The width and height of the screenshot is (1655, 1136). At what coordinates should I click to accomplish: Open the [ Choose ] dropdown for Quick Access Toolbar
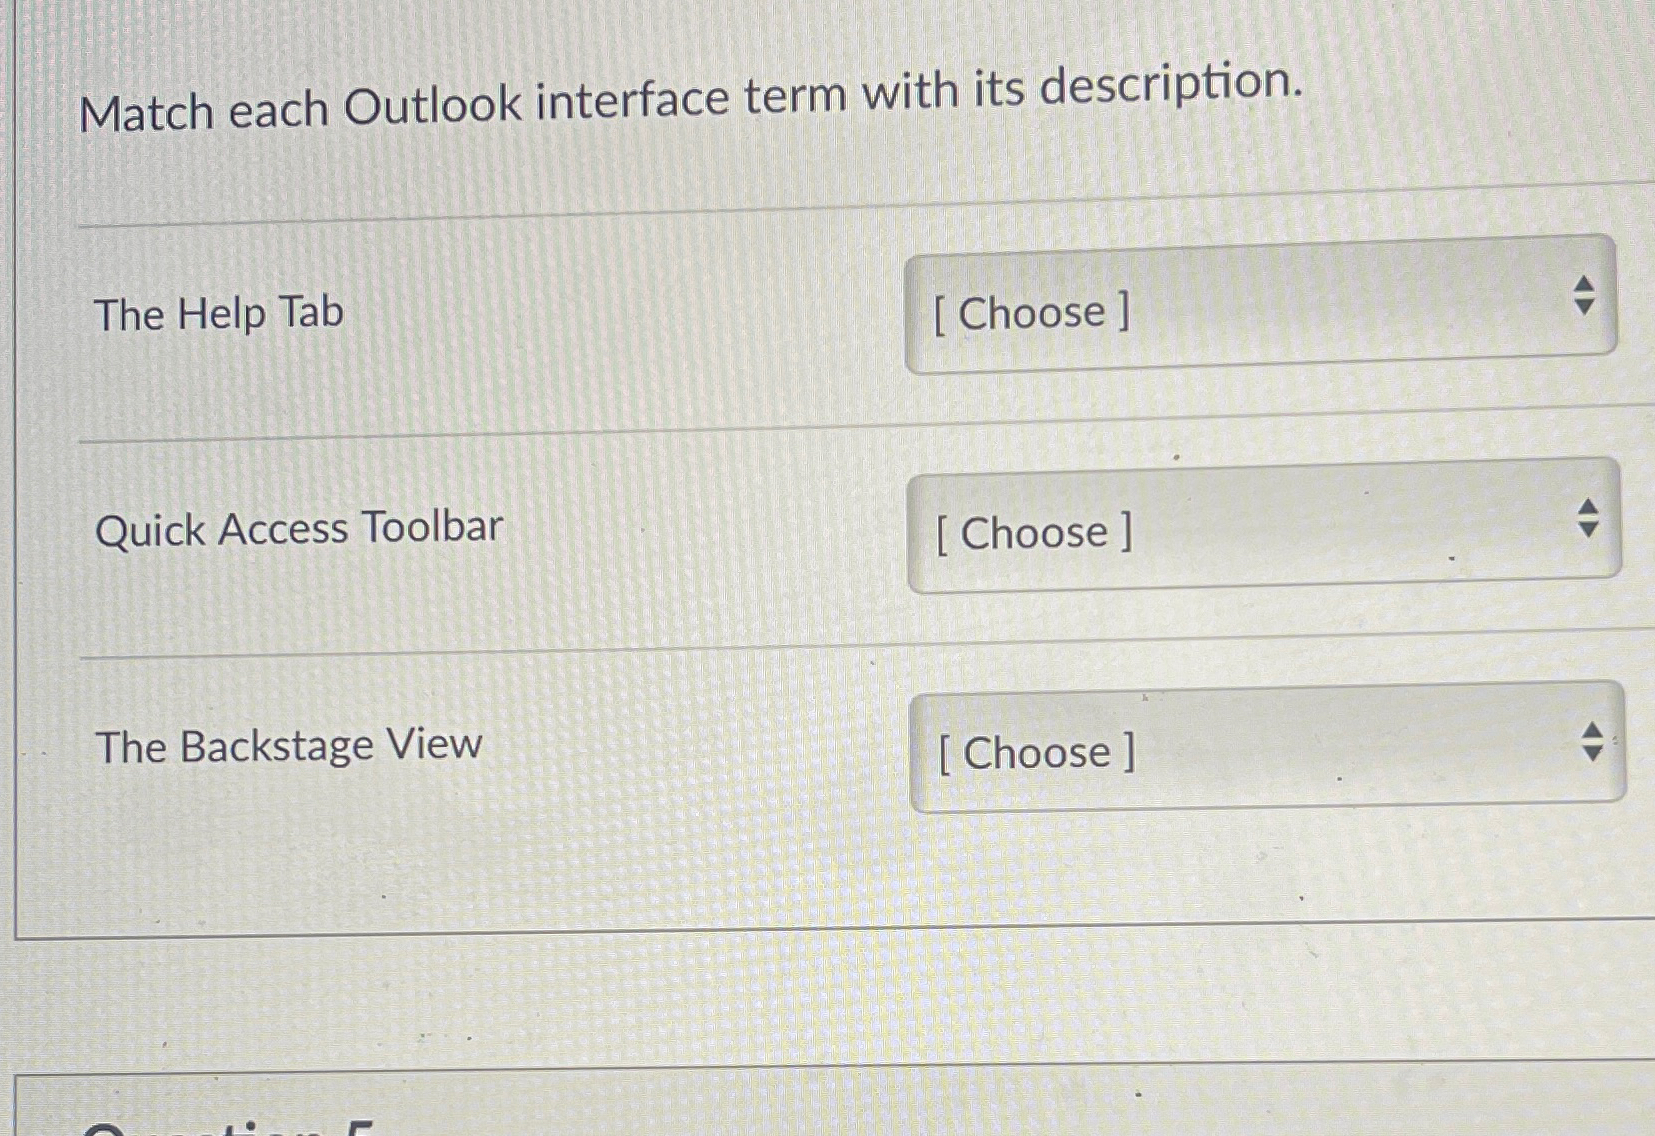tap(1260, 525)
